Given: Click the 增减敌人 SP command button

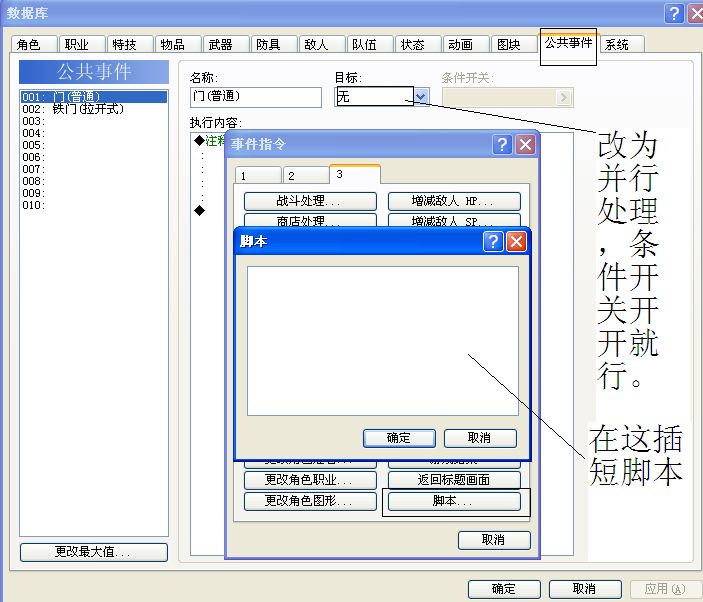Looking at the screenshot, I should tap(454, 220).
